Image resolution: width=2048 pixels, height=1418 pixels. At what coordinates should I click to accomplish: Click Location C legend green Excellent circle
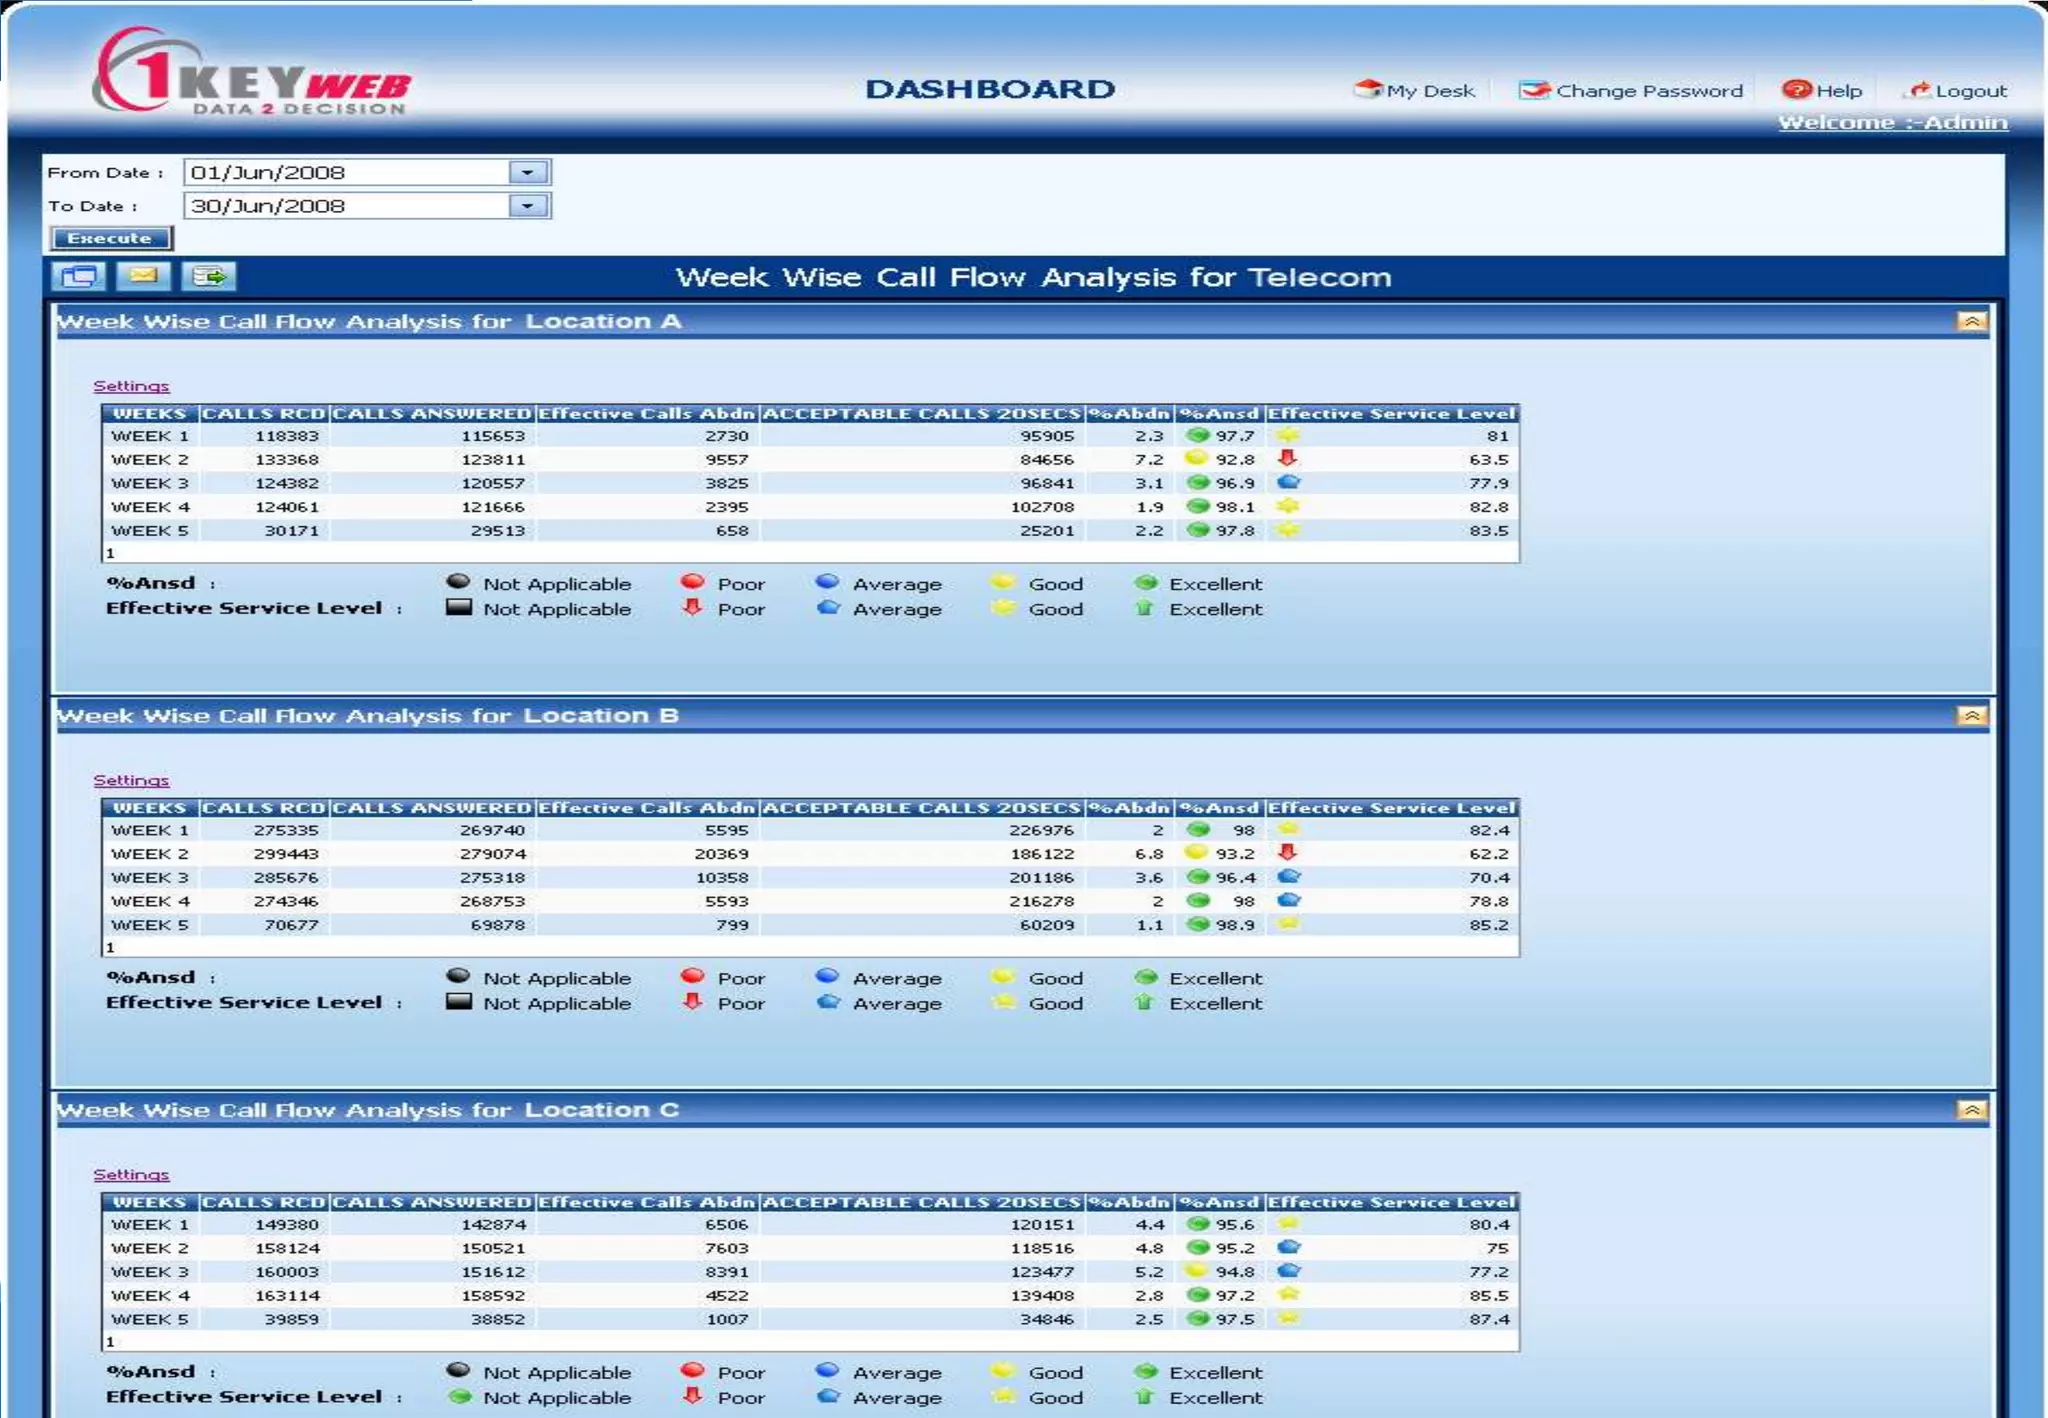tap(1146, 1371)
